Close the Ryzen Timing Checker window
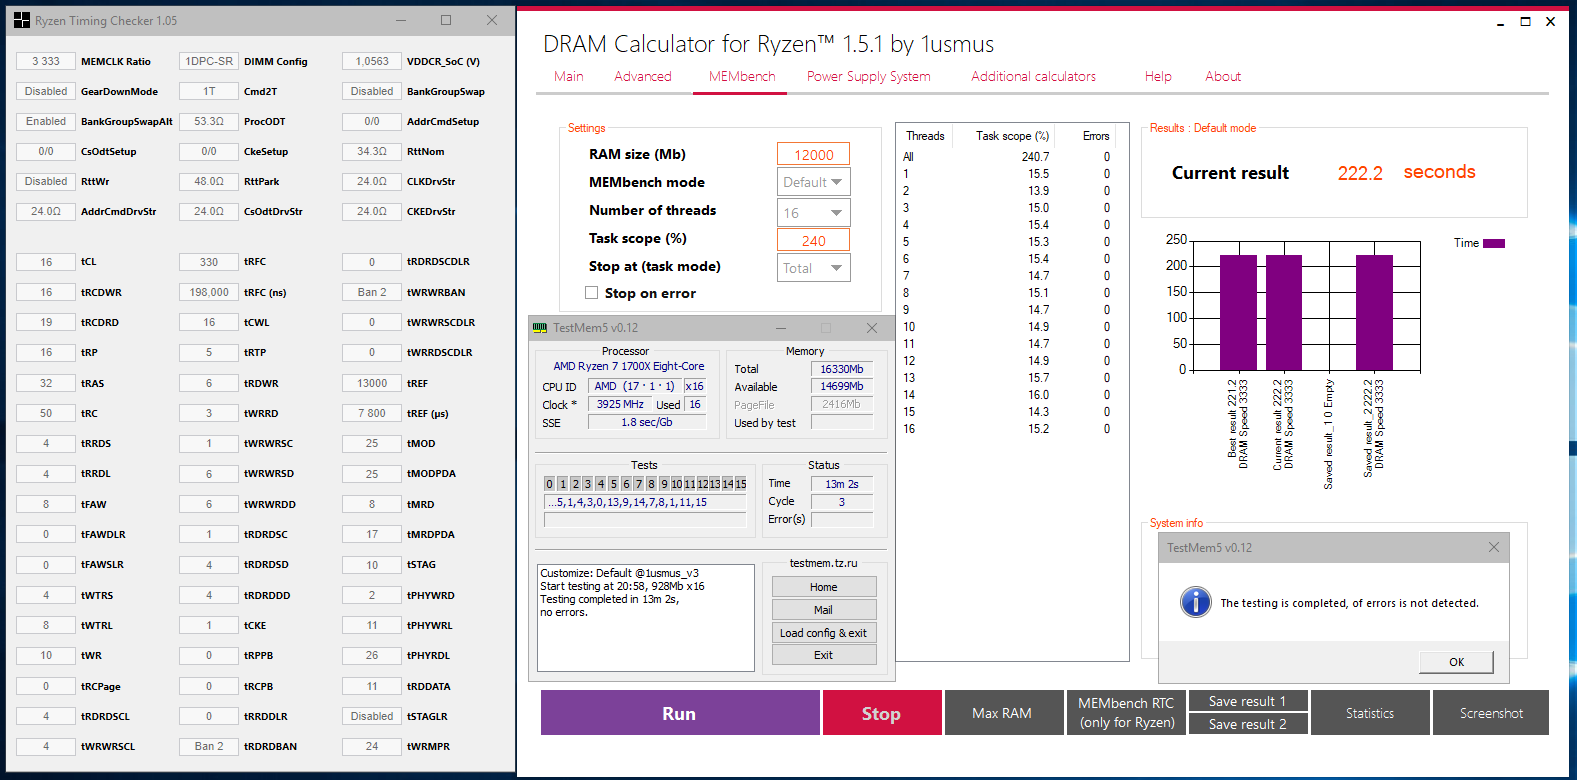This screenshot has height=780, width=1577. (492, 20)
